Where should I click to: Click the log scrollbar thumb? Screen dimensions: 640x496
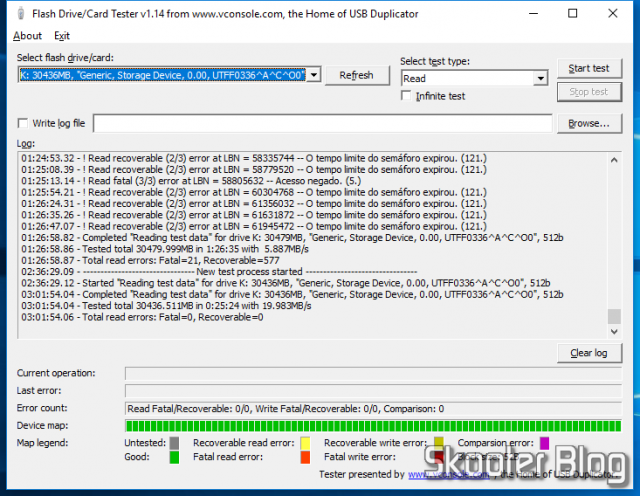coord(614,316)
